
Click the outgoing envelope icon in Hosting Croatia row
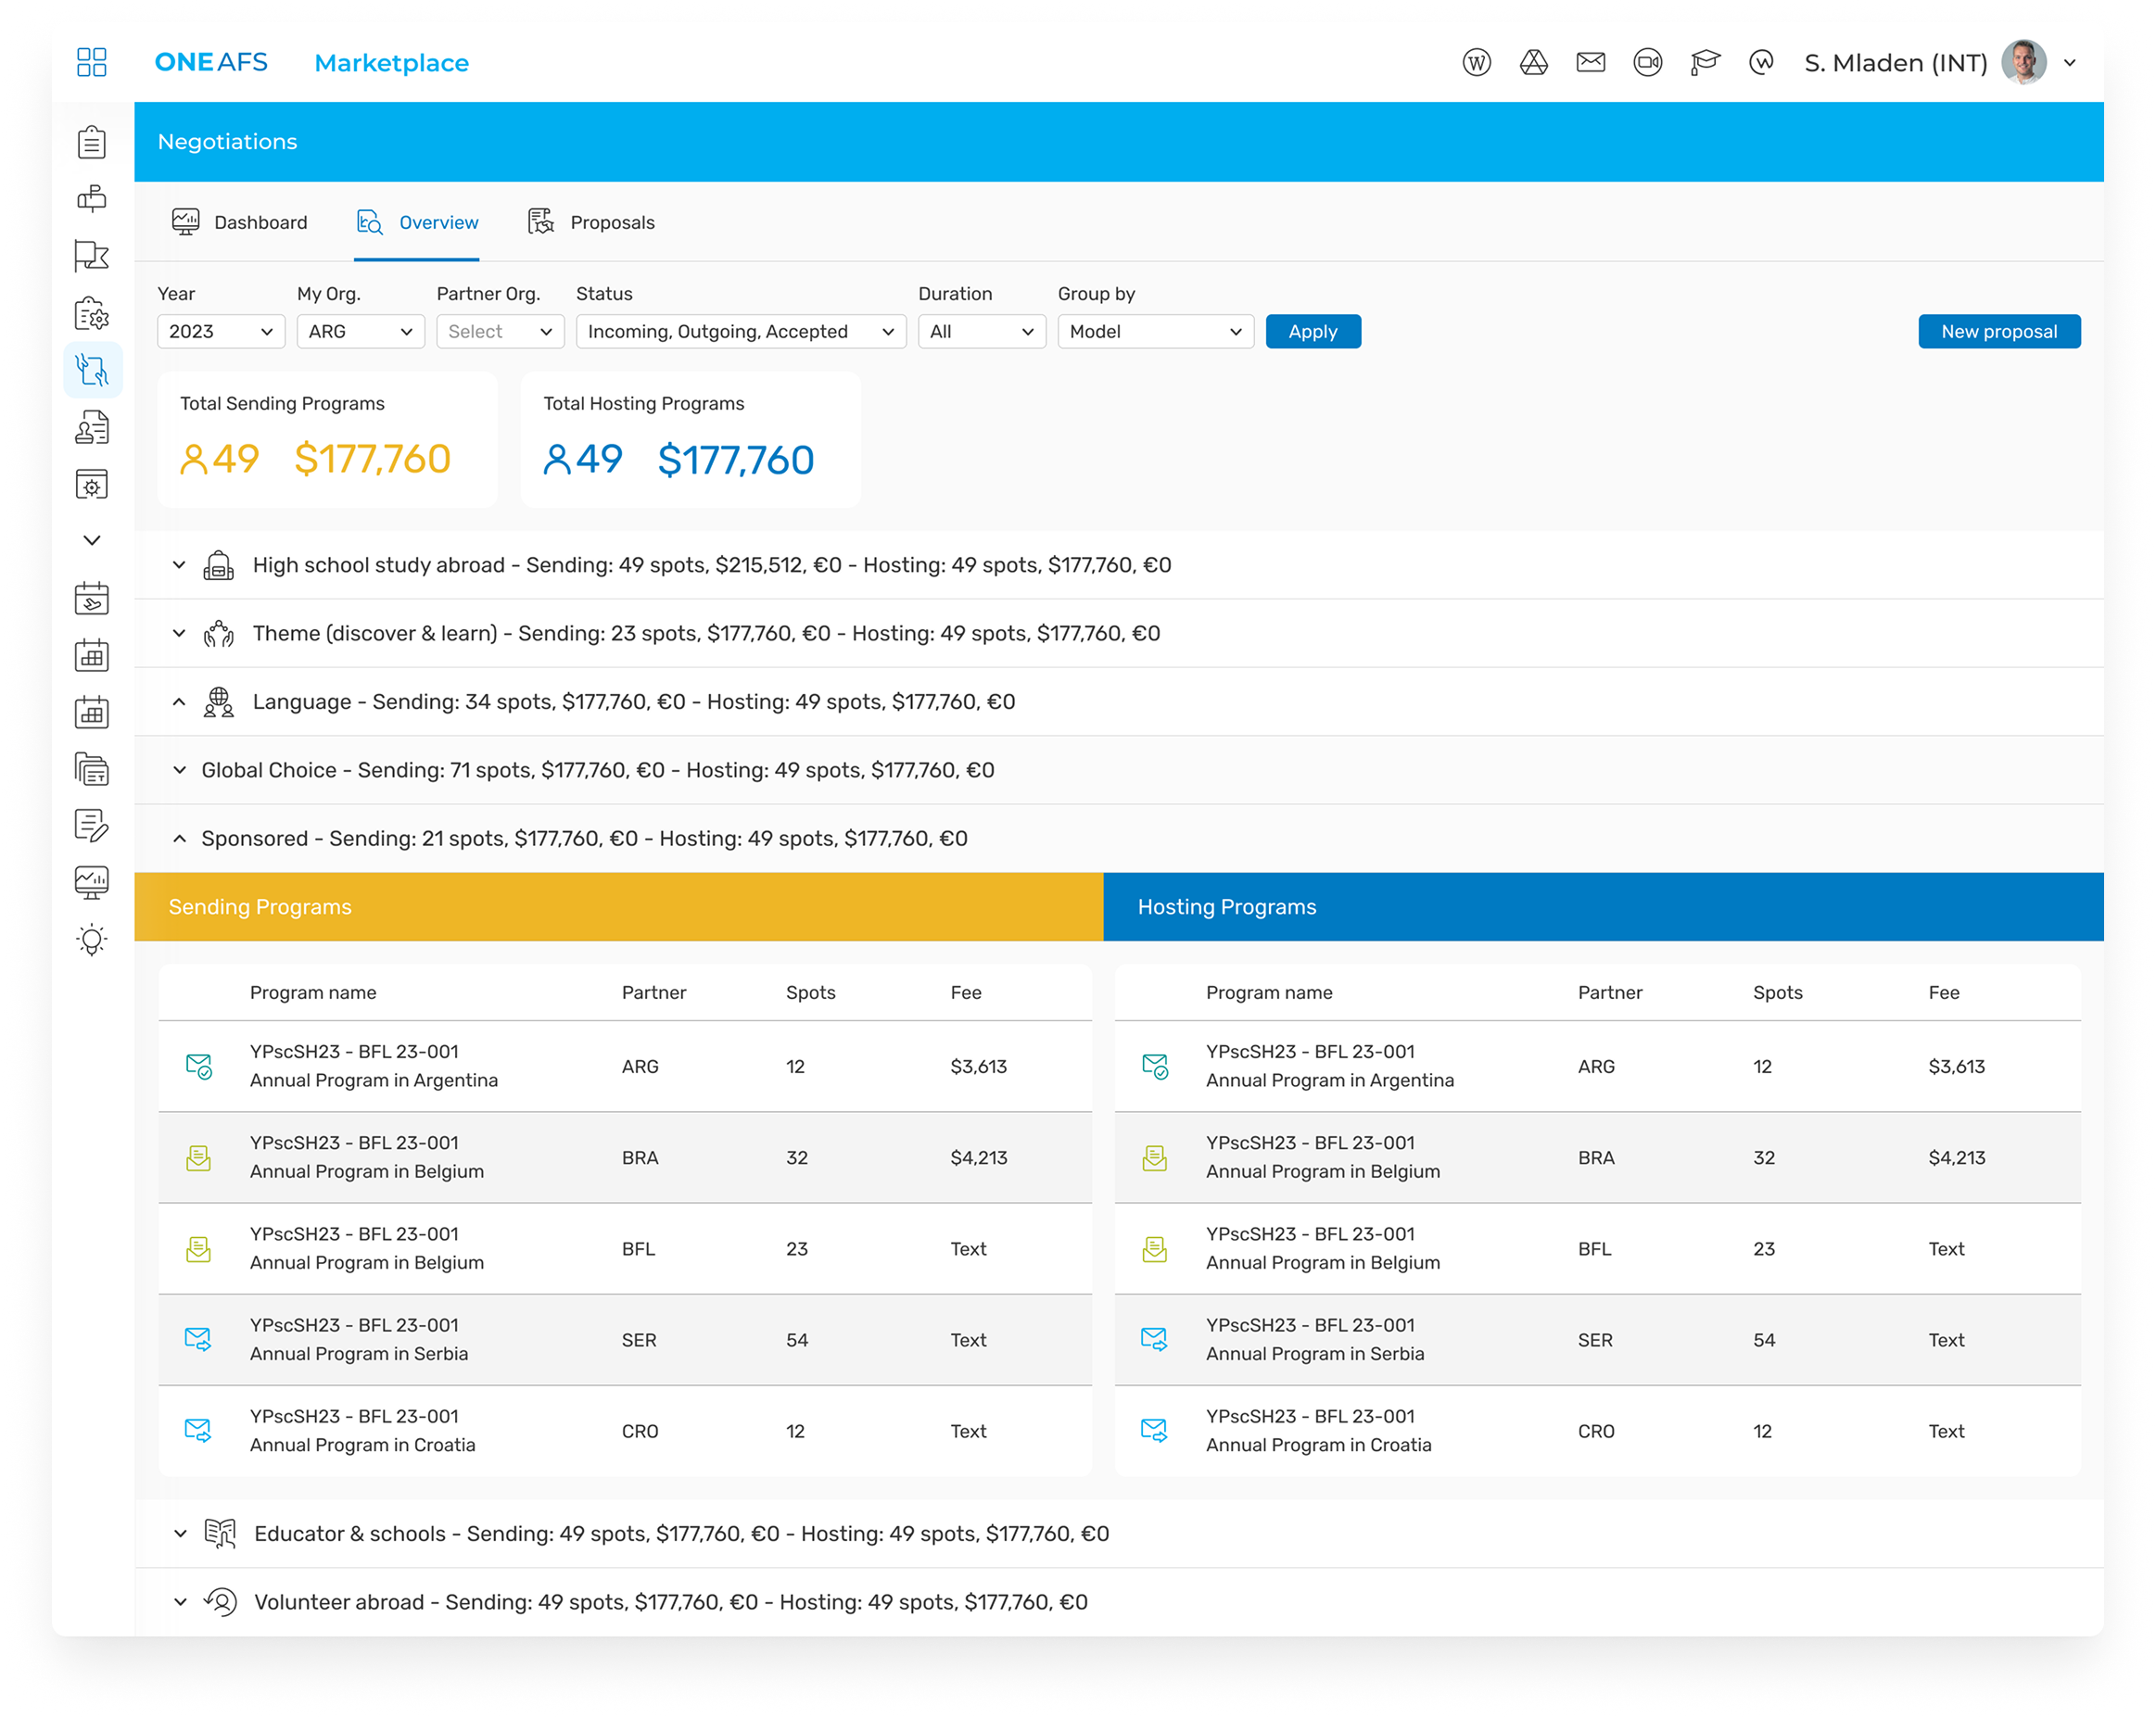click(x=1154, y=1431)
